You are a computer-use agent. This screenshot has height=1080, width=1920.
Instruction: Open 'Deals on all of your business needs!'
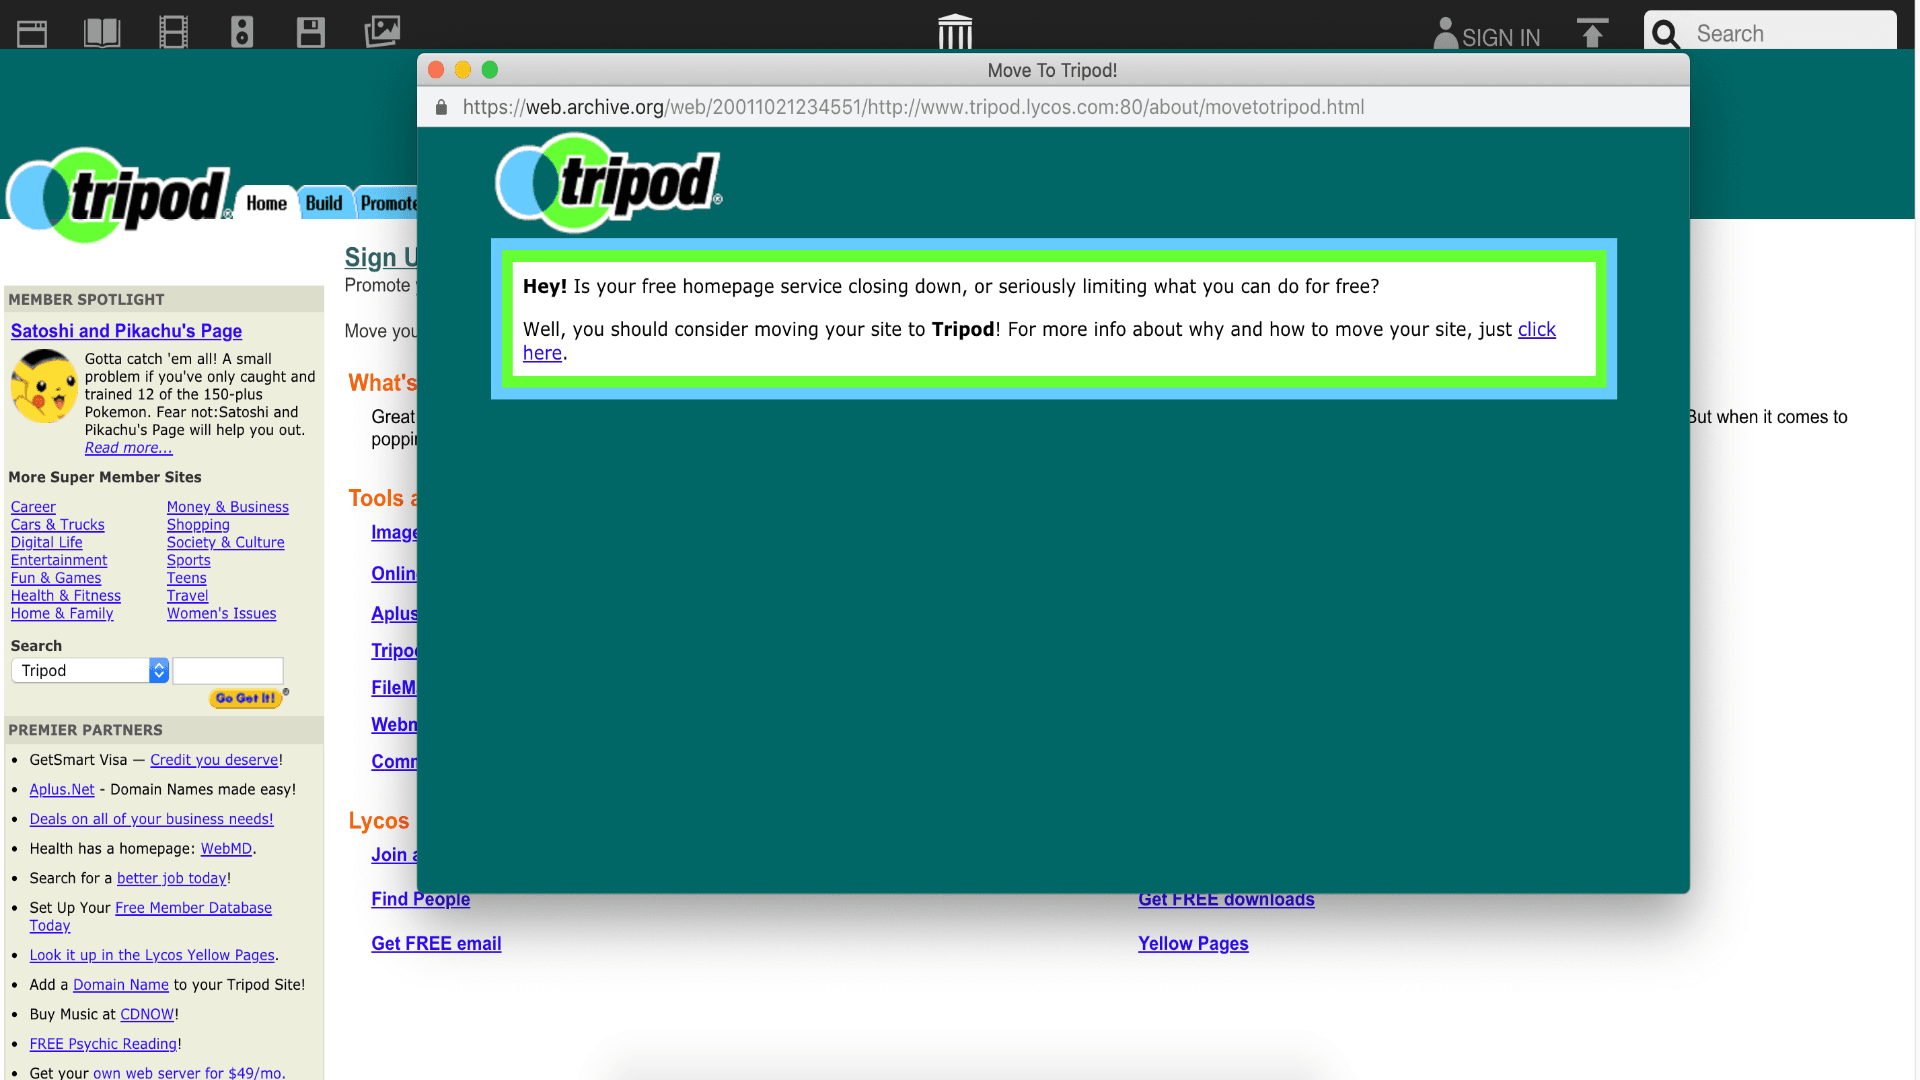151,820
